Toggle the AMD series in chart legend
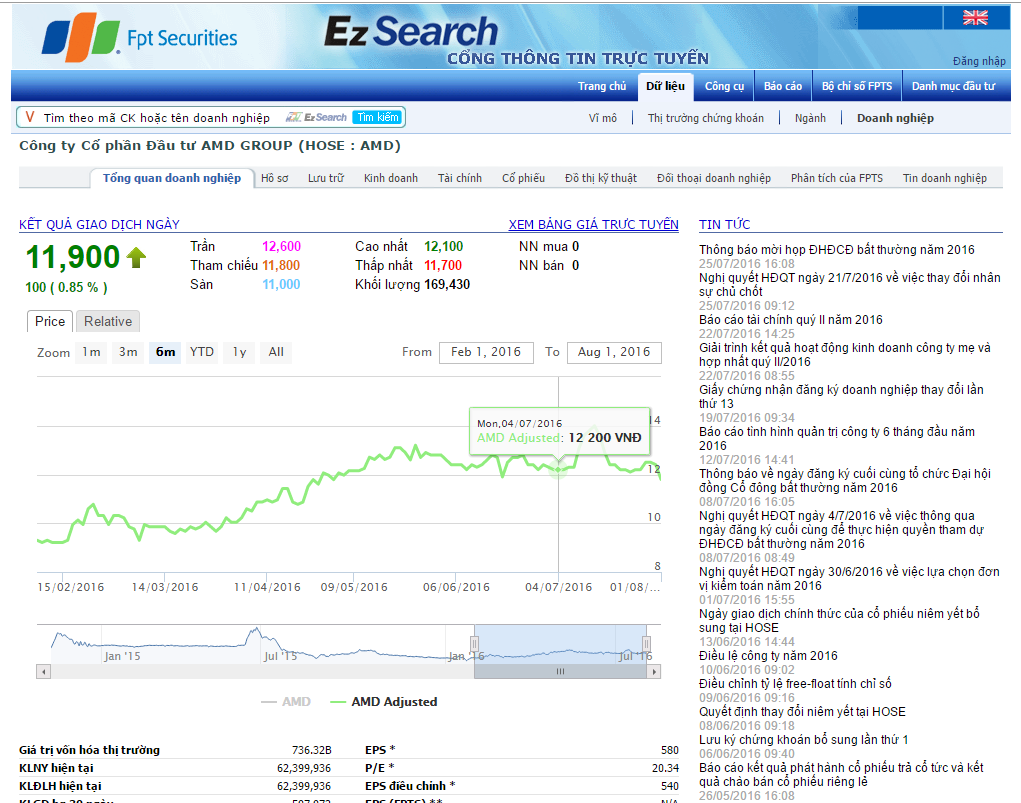Viewport: 1021px width, 803px height. (286, 701)
